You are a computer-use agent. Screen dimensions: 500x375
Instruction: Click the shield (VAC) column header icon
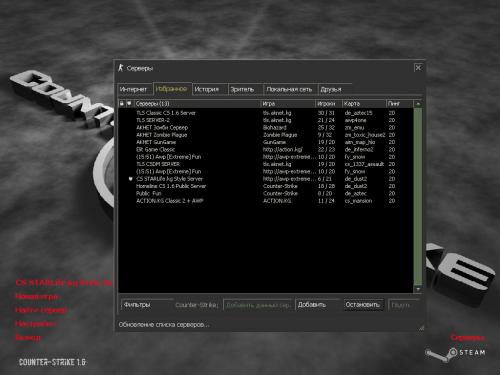(129, 104)
